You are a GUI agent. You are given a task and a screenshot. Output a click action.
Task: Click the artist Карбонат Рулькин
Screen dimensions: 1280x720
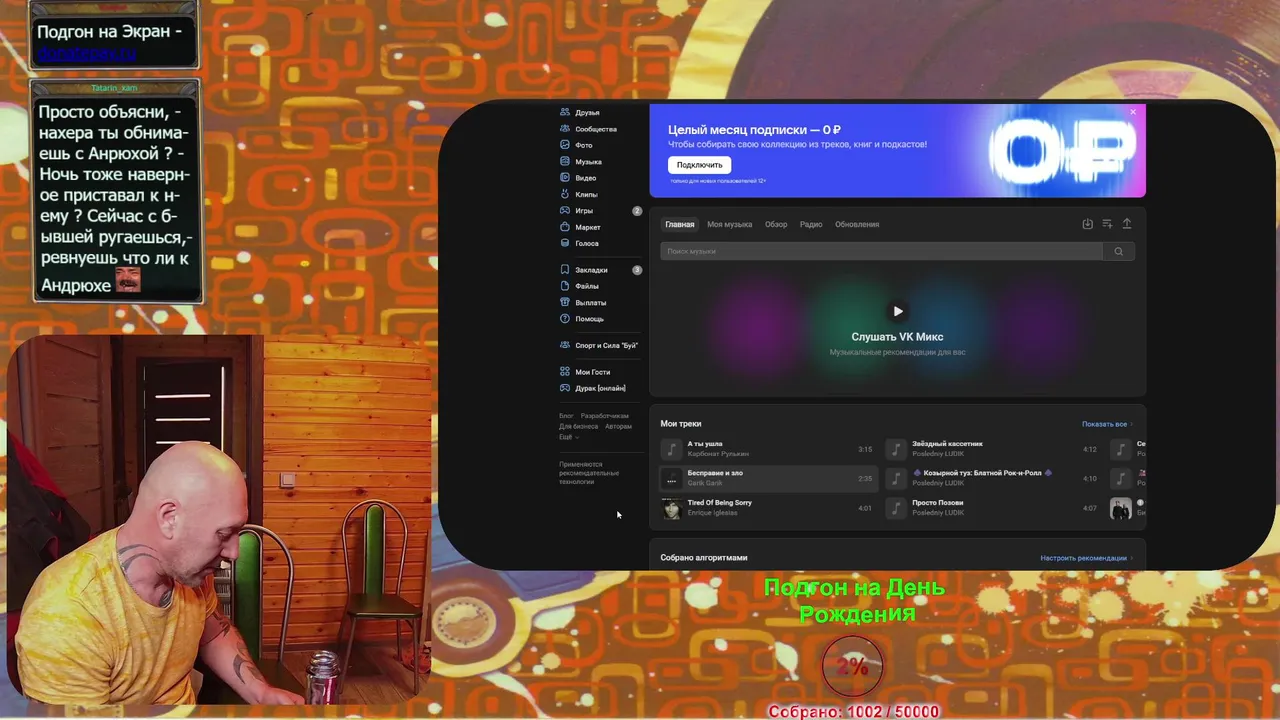[718, 454]
